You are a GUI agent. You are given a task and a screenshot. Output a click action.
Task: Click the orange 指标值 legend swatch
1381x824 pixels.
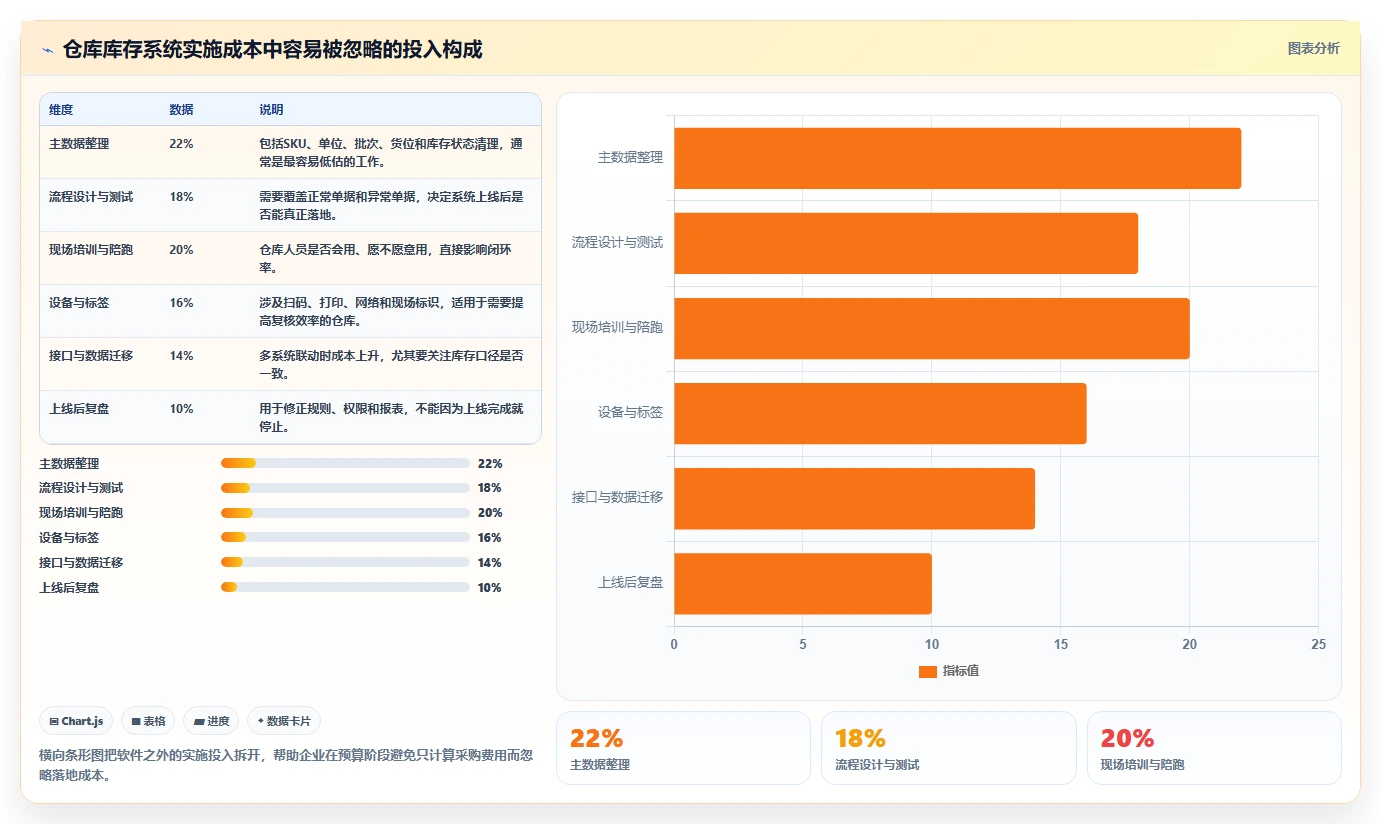click(x=928, y=672)
